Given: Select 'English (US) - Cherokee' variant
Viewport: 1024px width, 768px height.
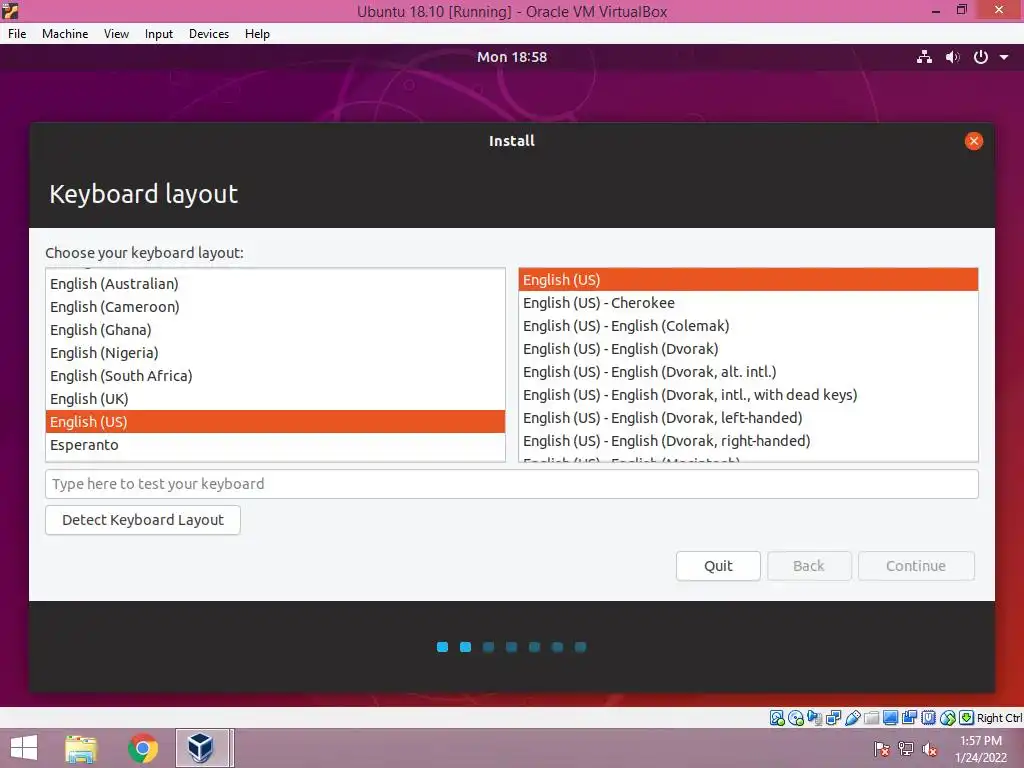Looking at the screenshot, I should pos(748,303).
